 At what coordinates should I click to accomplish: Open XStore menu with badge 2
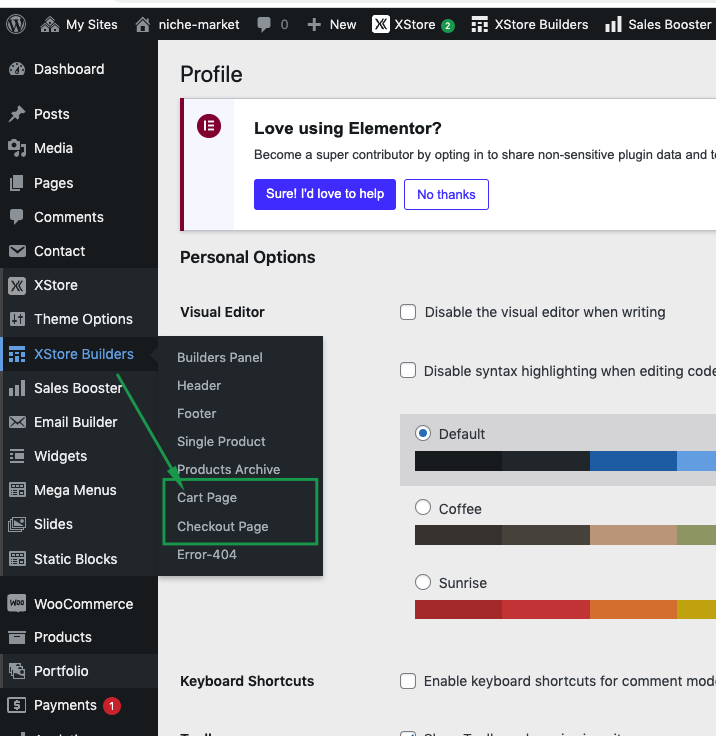click(414, 24)
